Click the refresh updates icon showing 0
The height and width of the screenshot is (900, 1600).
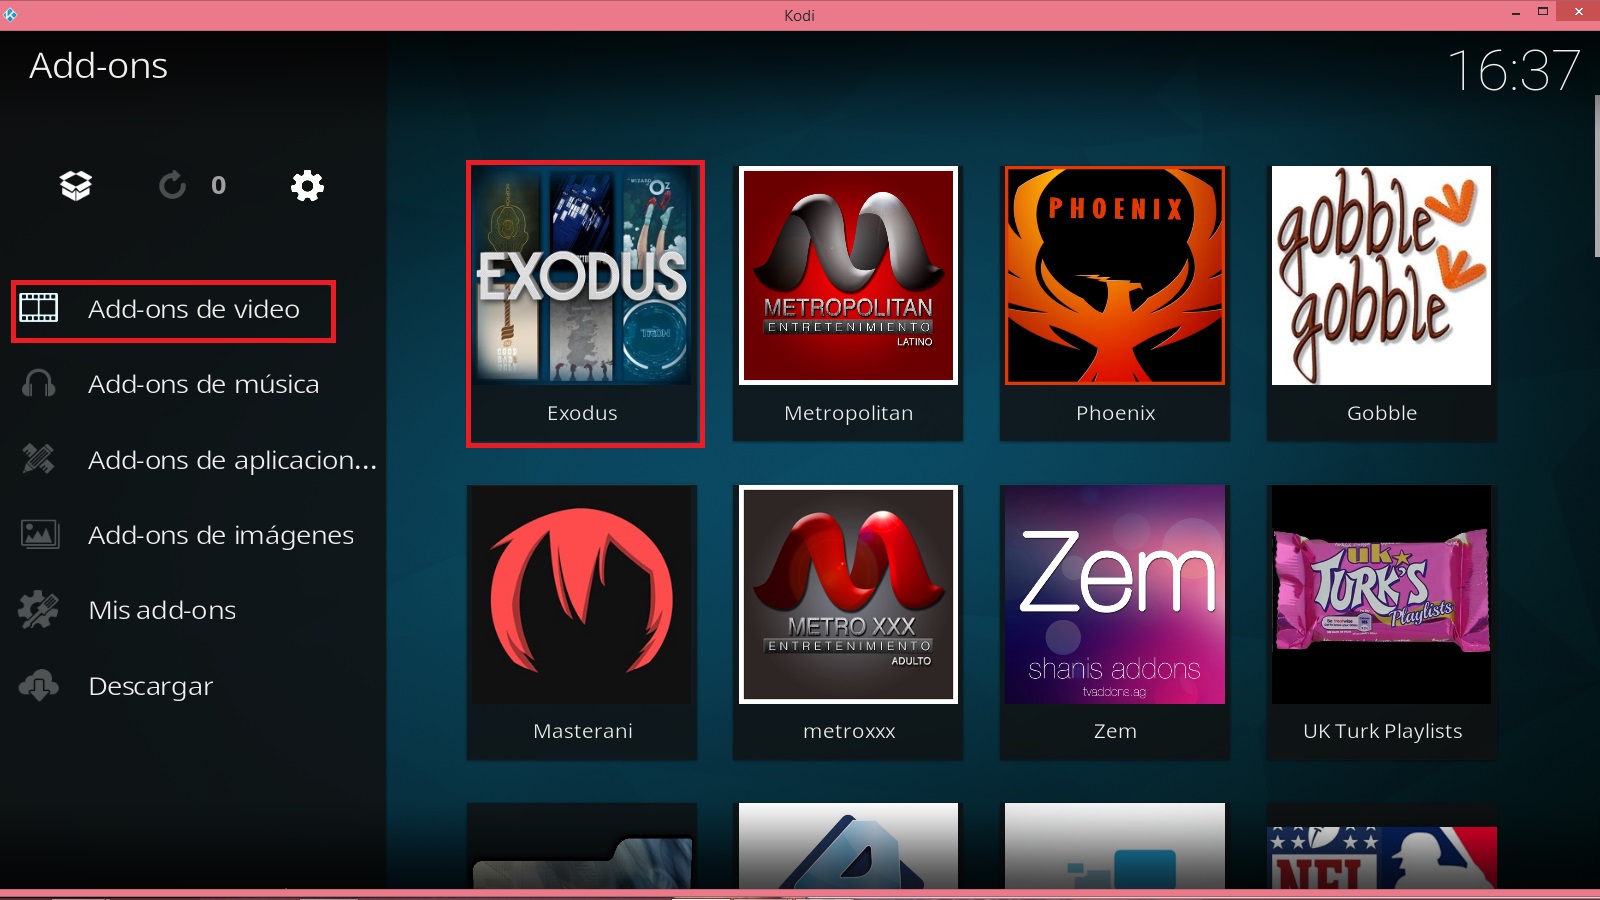(x=172, y=184)
